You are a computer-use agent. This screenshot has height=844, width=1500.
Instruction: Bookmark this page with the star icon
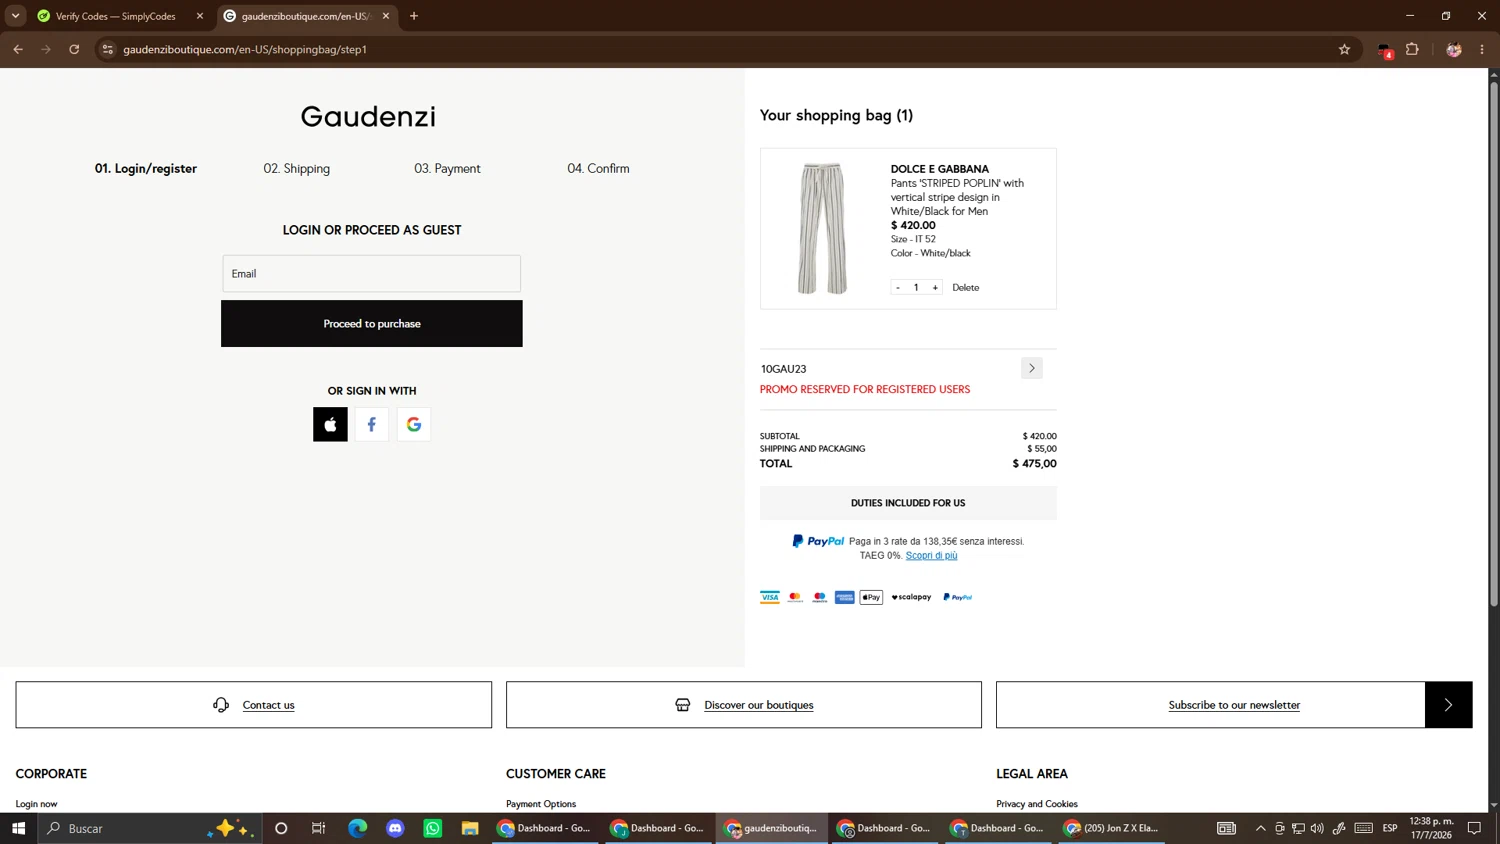(1344, 49)
